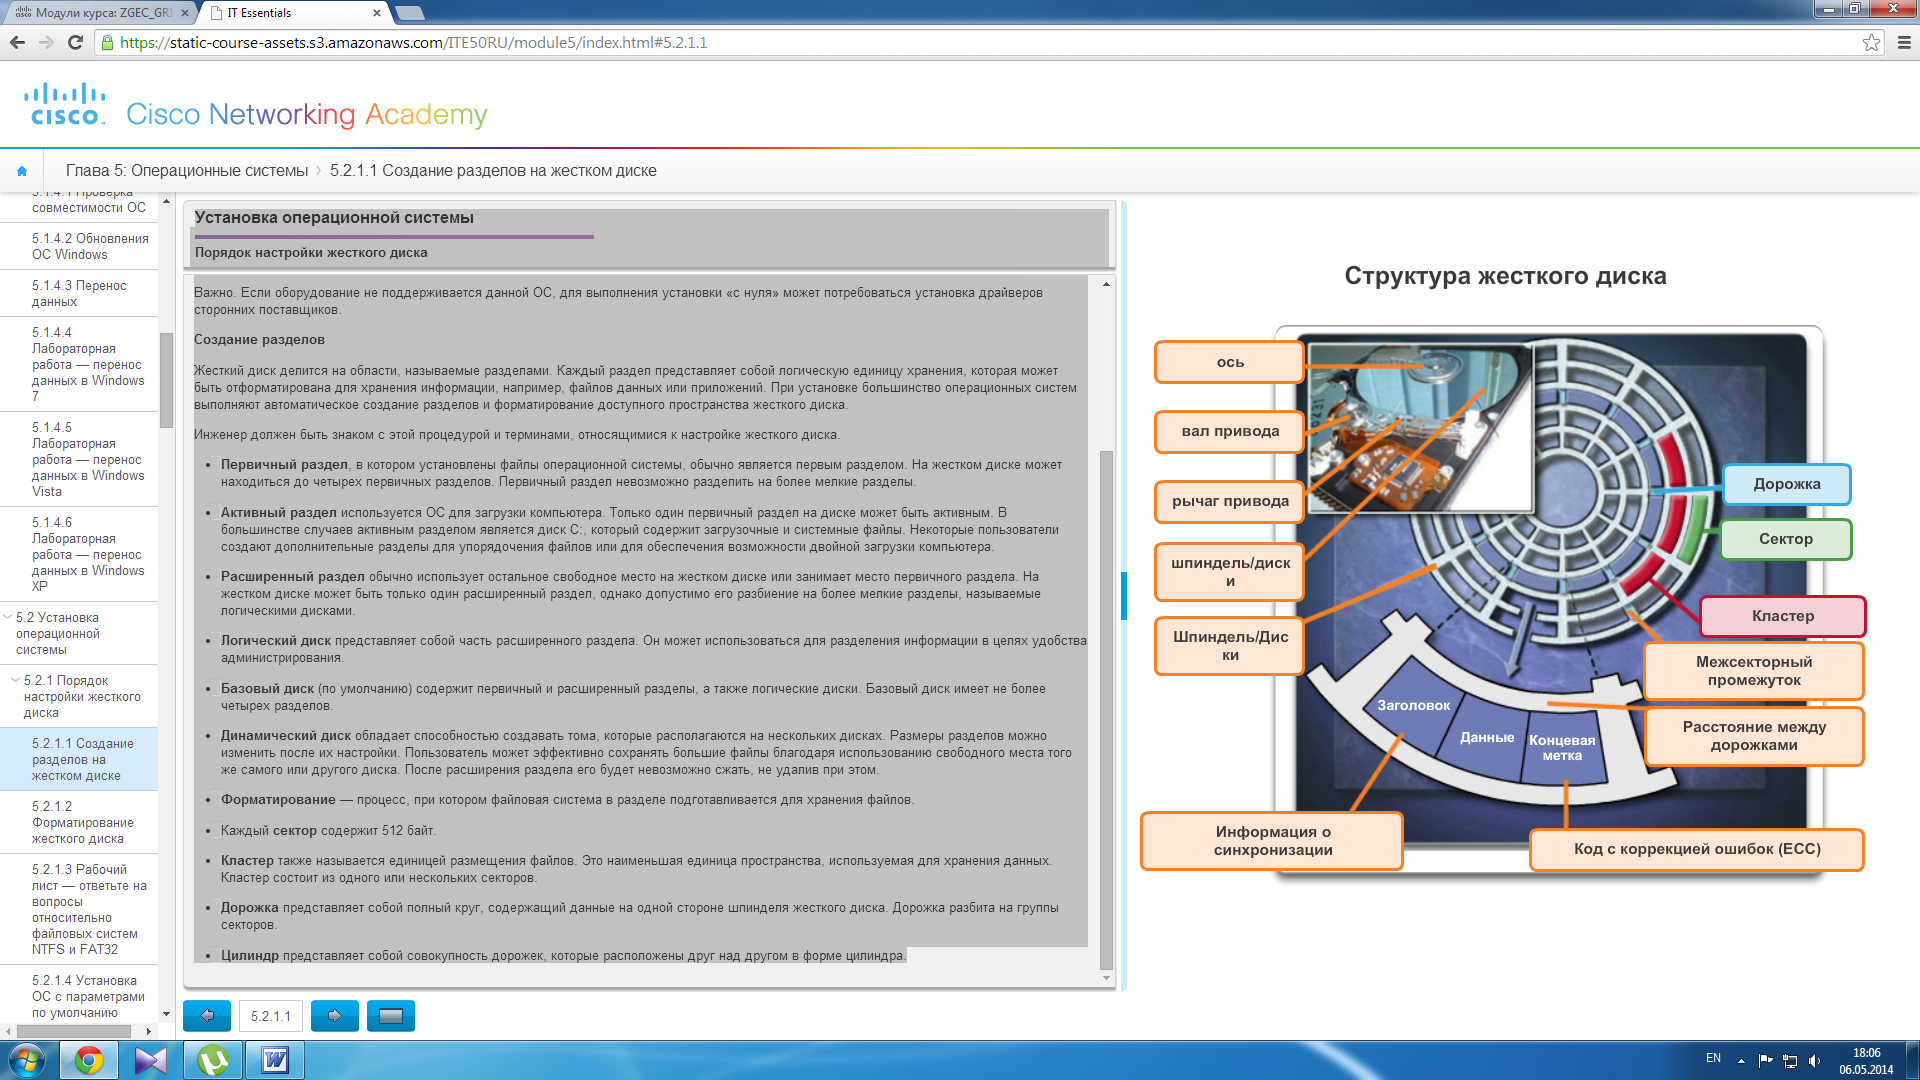Open 5.1.4.3 Перенос данных
Image resolution: width=1920 pixels, height=1080 pixels.
79,293
